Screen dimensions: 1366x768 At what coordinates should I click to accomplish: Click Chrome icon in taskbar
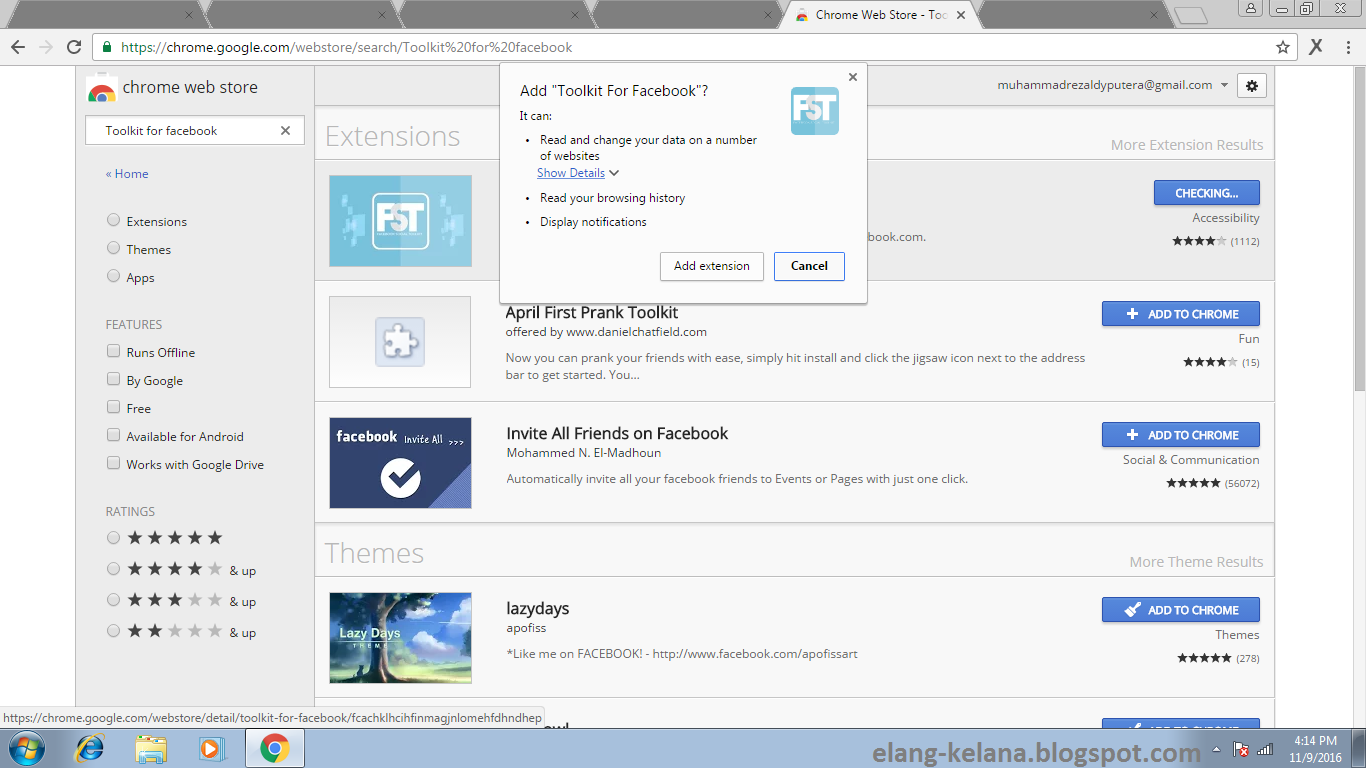click(274, 748)
